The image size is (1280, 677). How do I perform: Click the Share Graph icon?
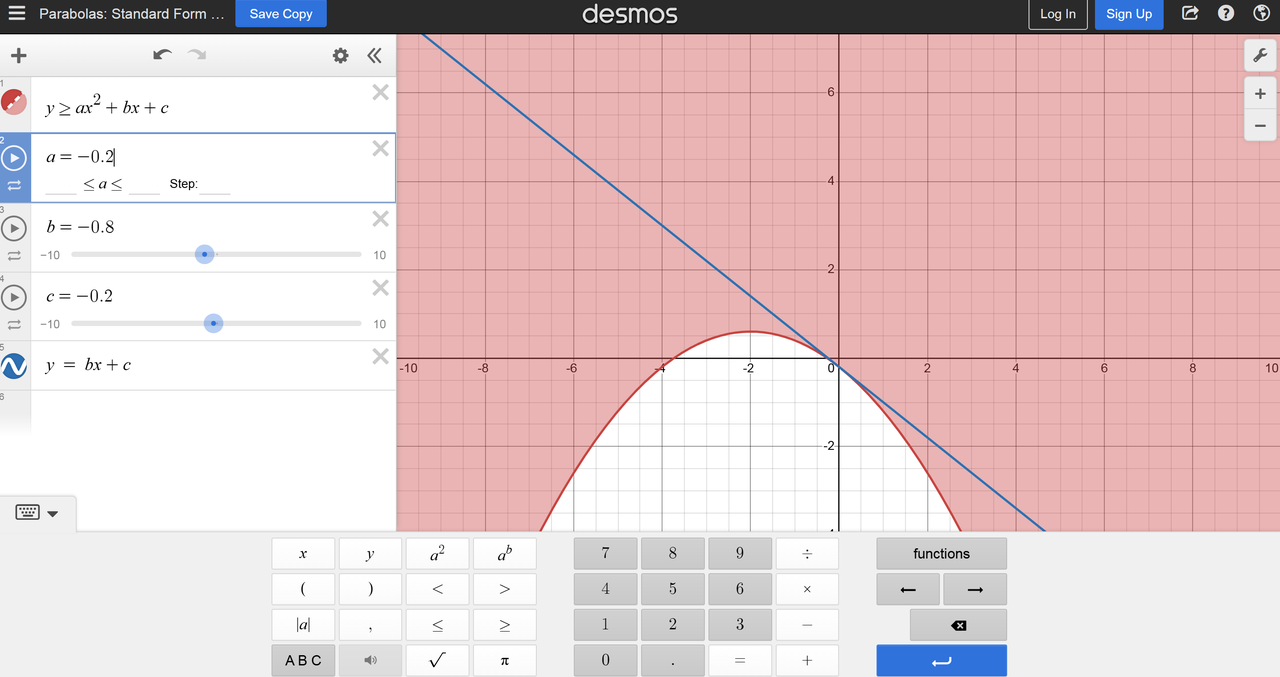point(1190,14)
